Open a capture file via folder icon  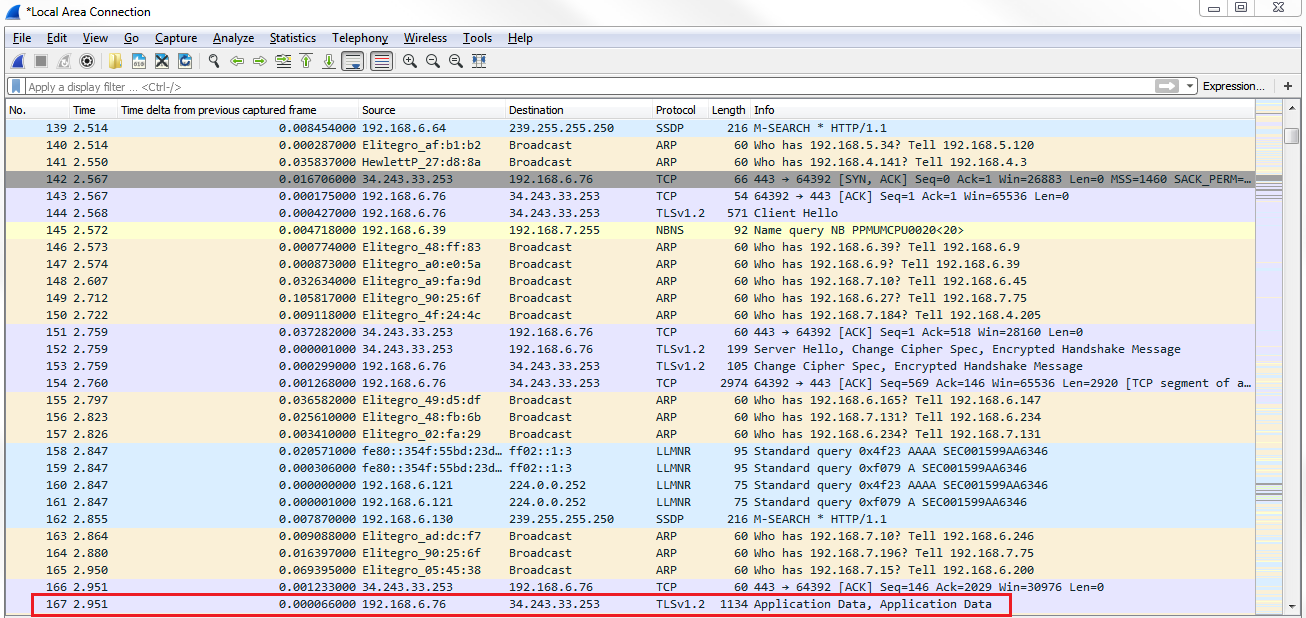(x=116, y=62)
